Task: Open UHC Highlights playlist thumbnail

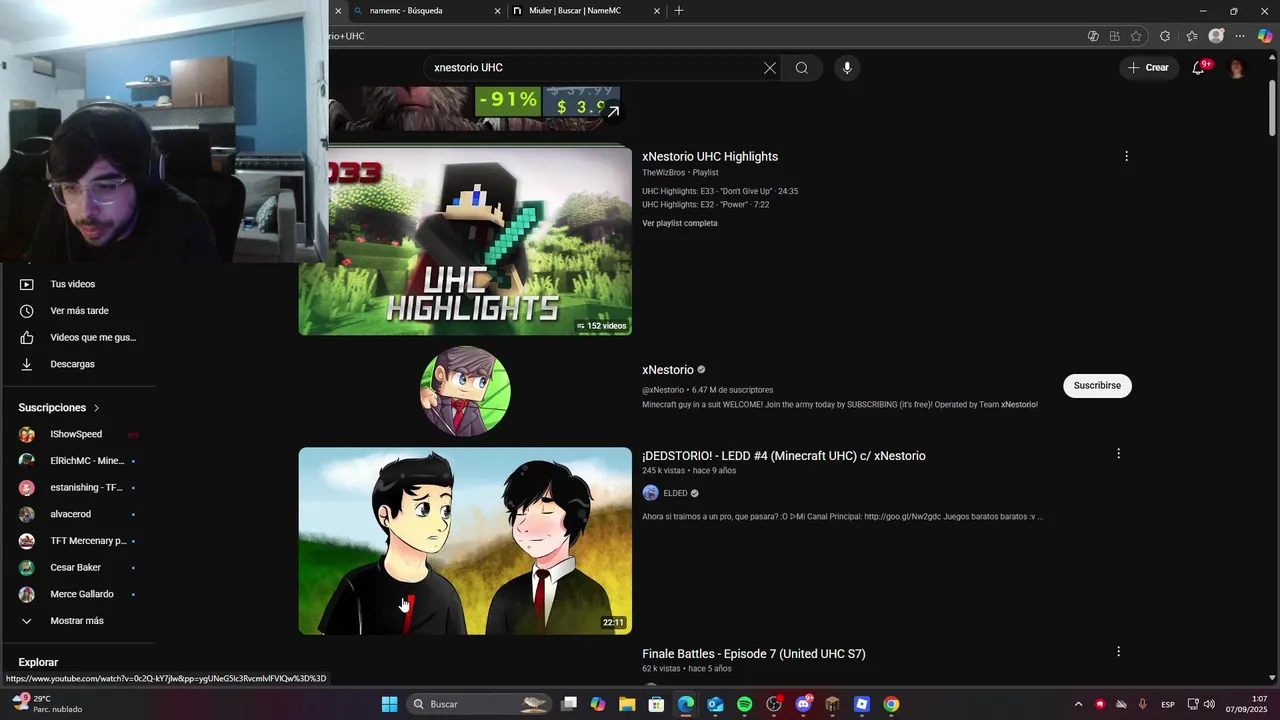Action: (465, 241)
